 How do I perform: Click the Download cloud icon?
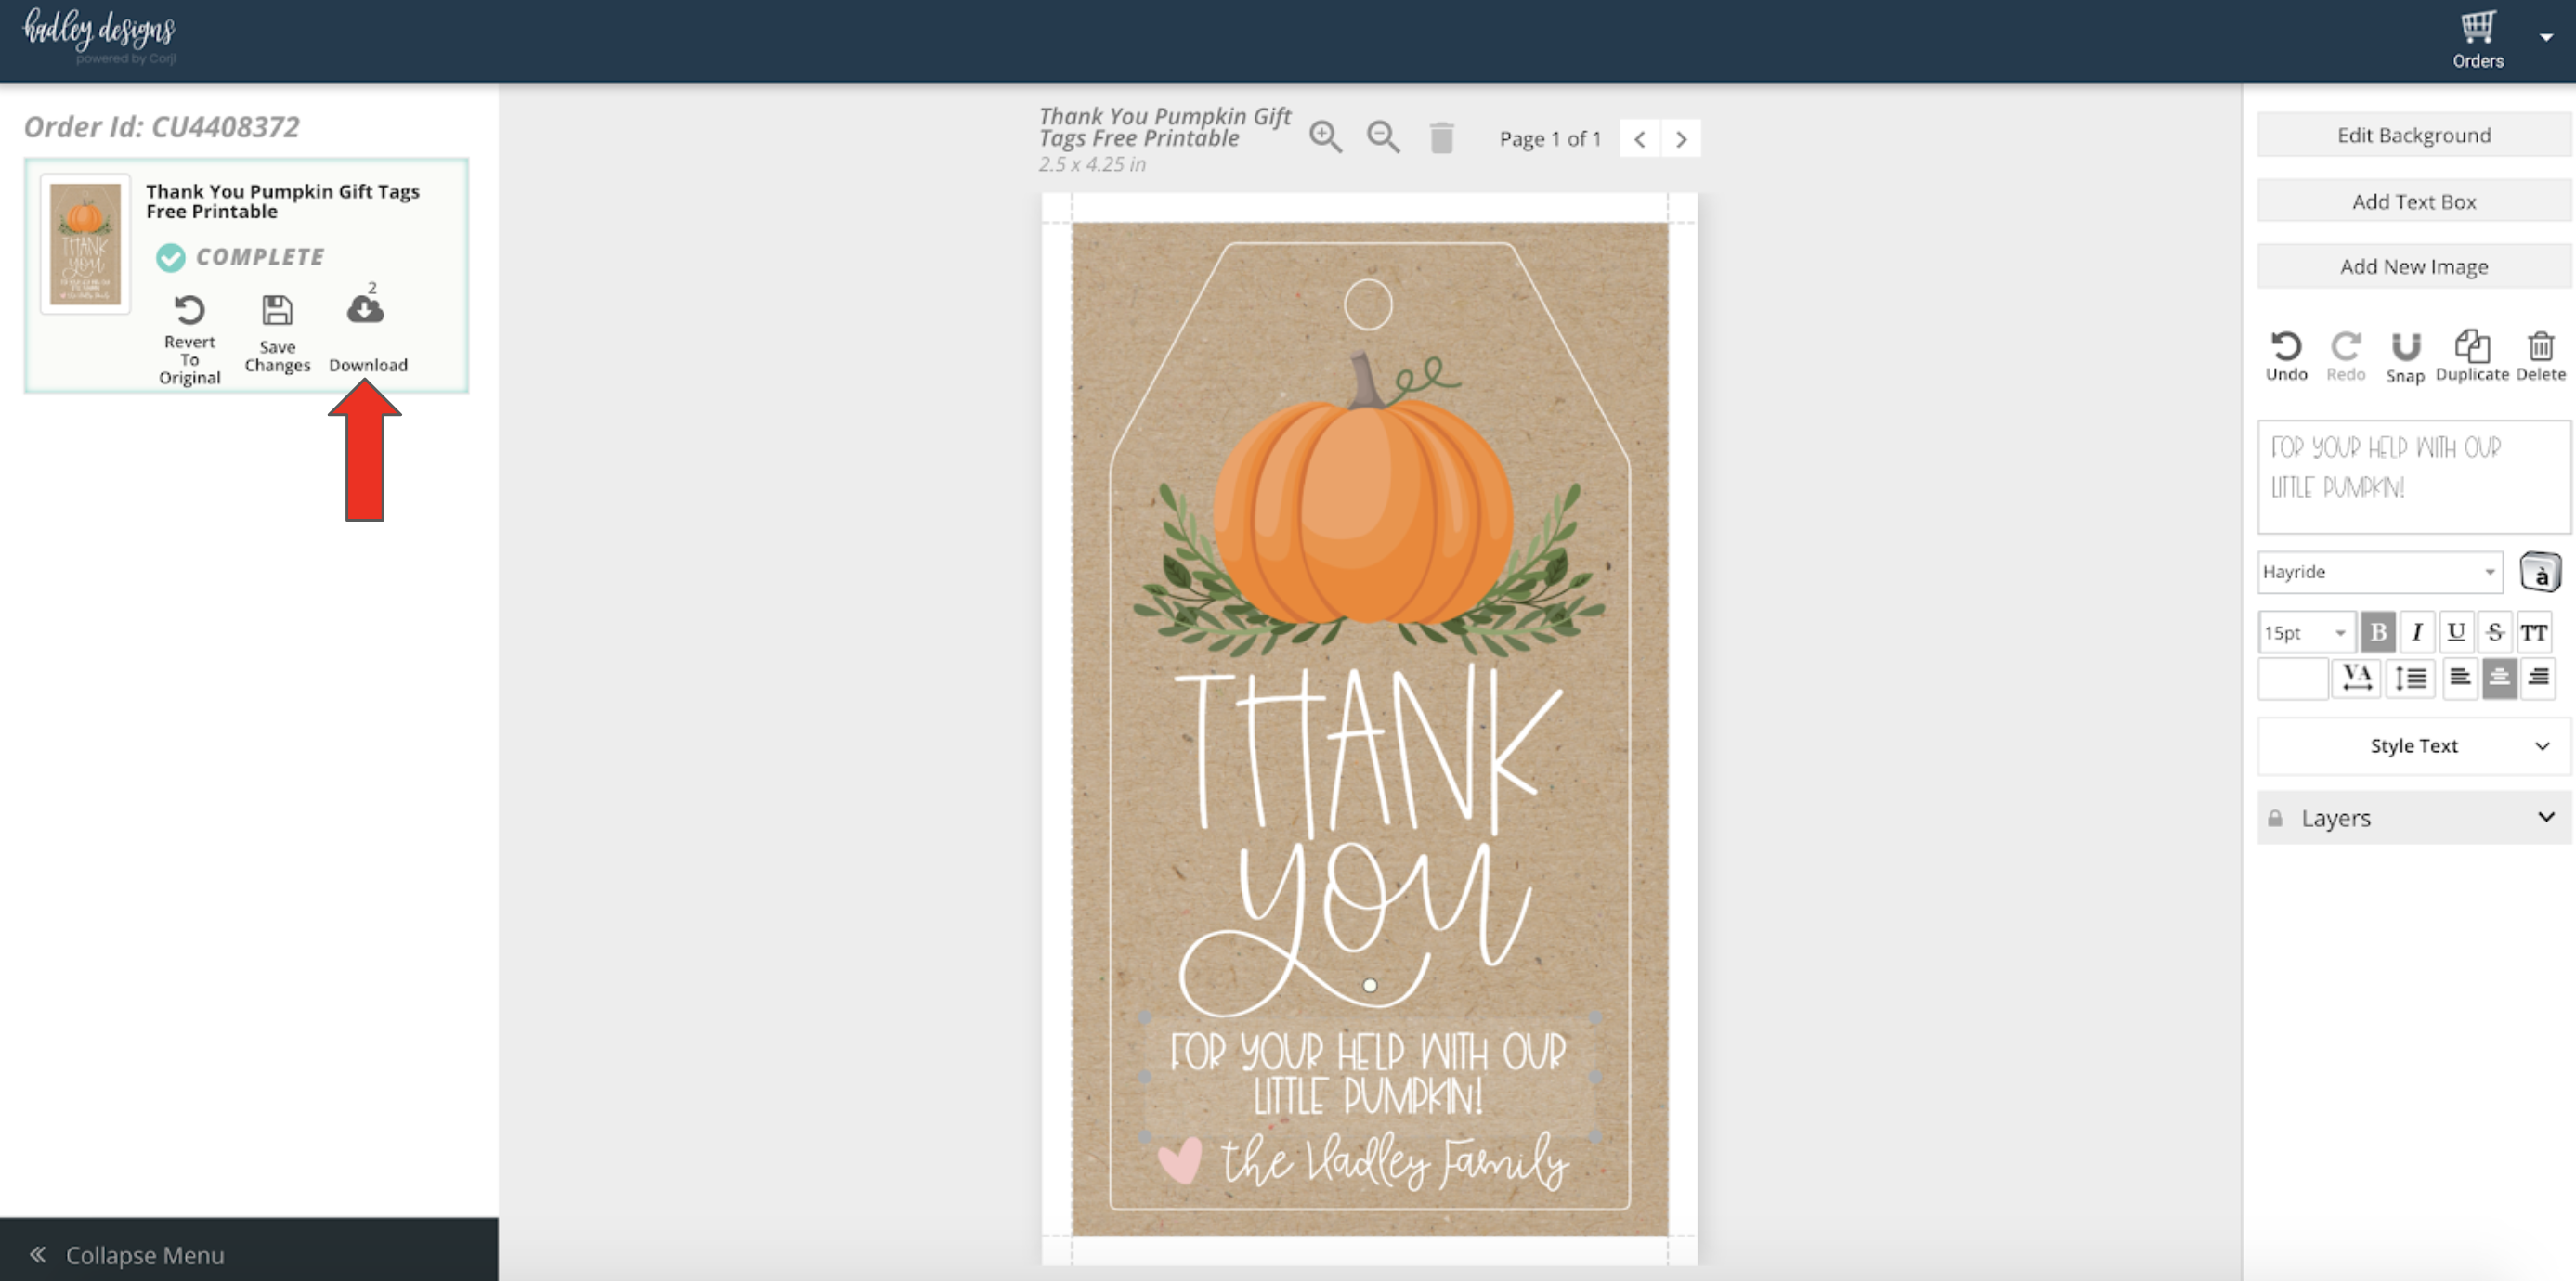point(365,309)
